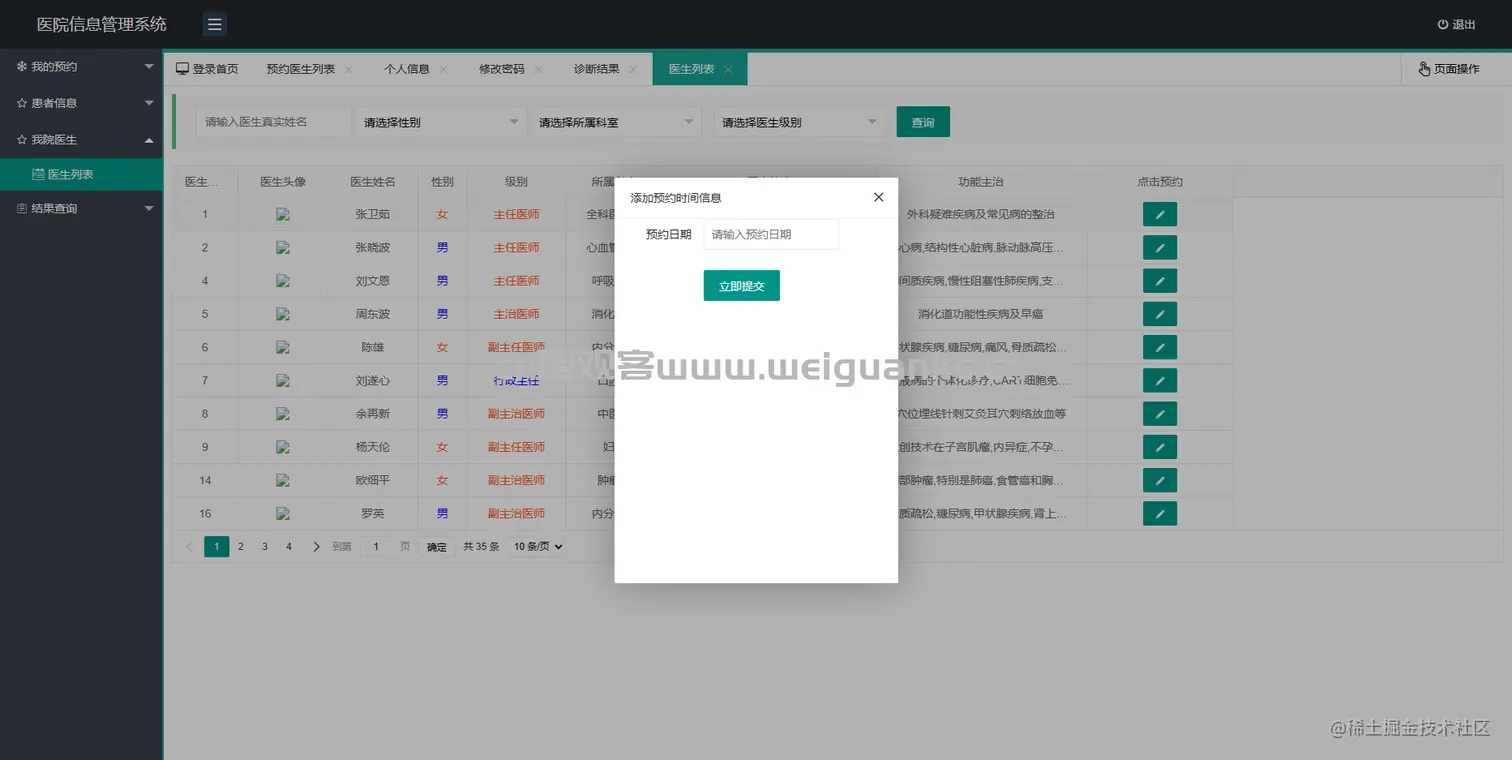Click the page number jump input
The height and width of the screenshot is (760, 1512).
[x=376, y=547]
